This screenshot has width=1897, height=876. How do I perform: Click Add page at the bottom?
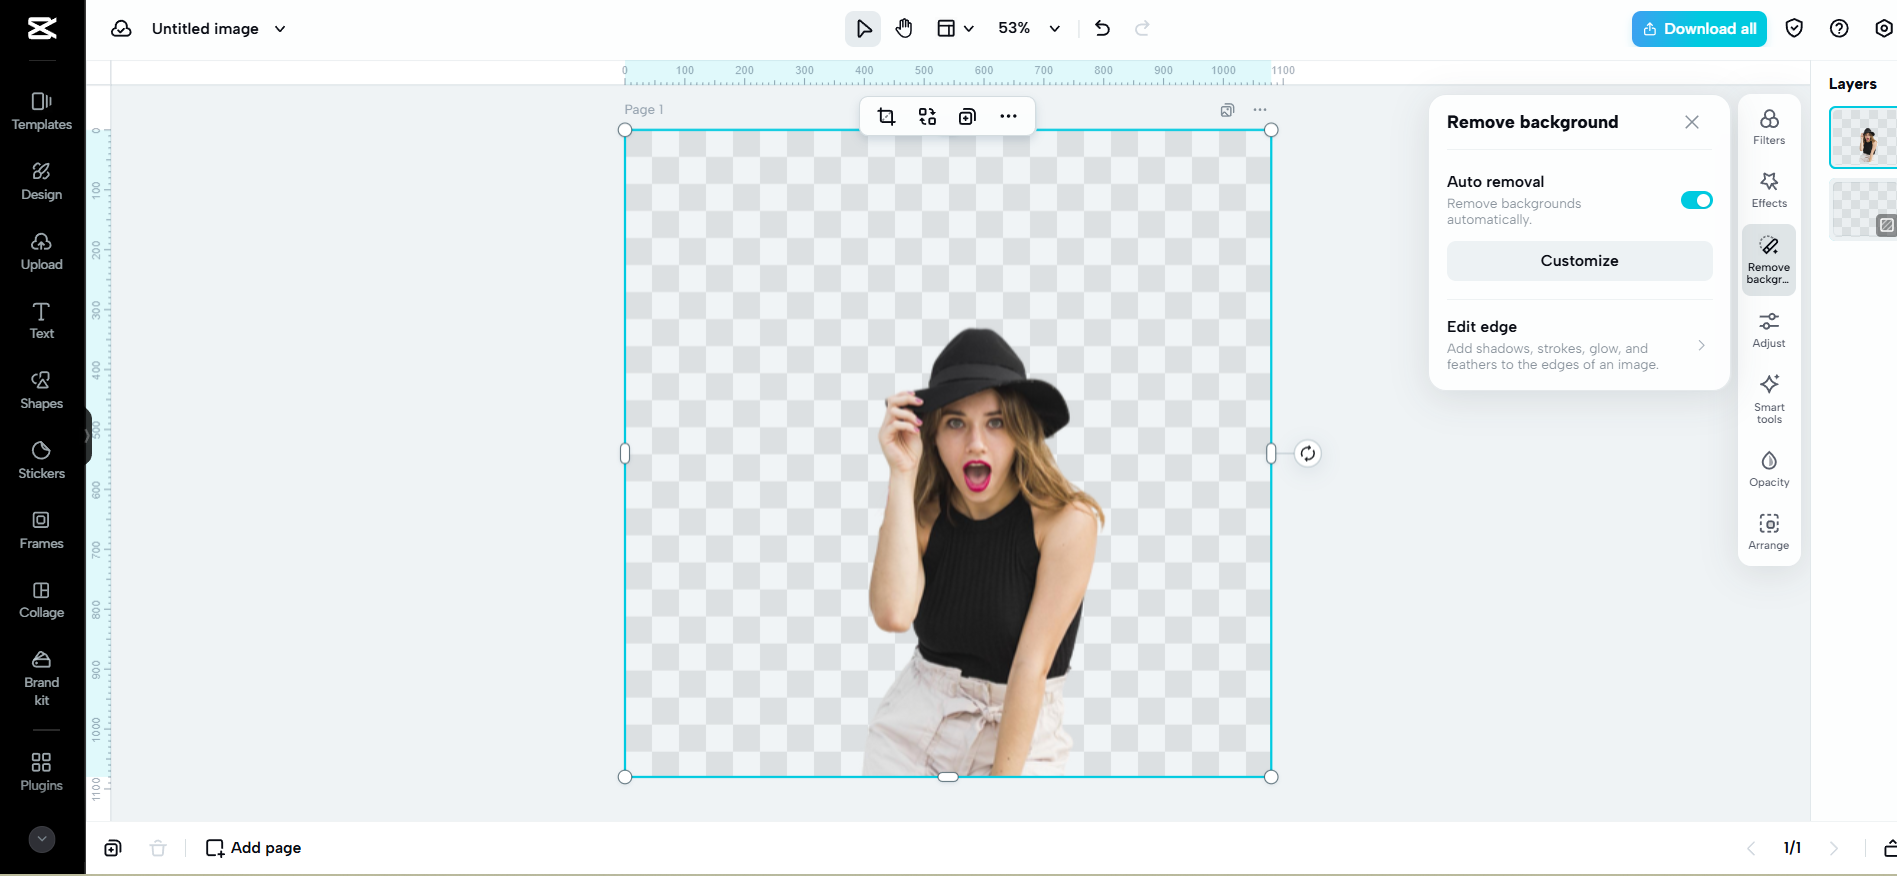254,848
